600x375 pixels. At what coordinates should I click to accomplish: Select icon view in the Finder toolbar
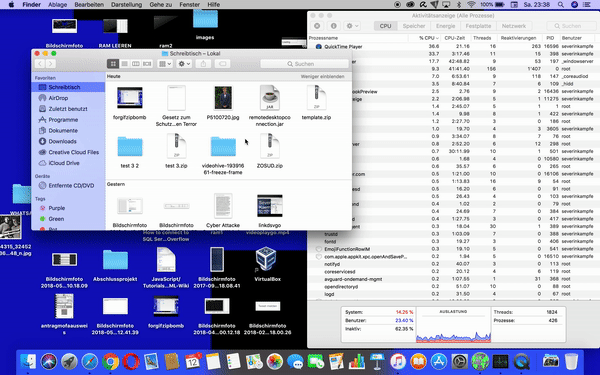pos(113,64)
